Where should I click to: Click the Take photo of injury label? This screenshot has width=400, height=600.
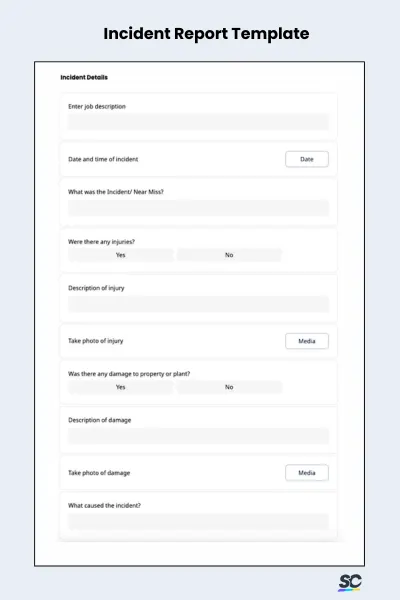click(x=96, y=341)
